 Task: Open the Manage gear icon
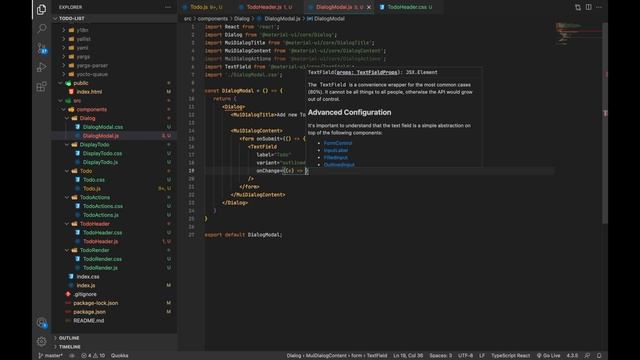(41, 341)
